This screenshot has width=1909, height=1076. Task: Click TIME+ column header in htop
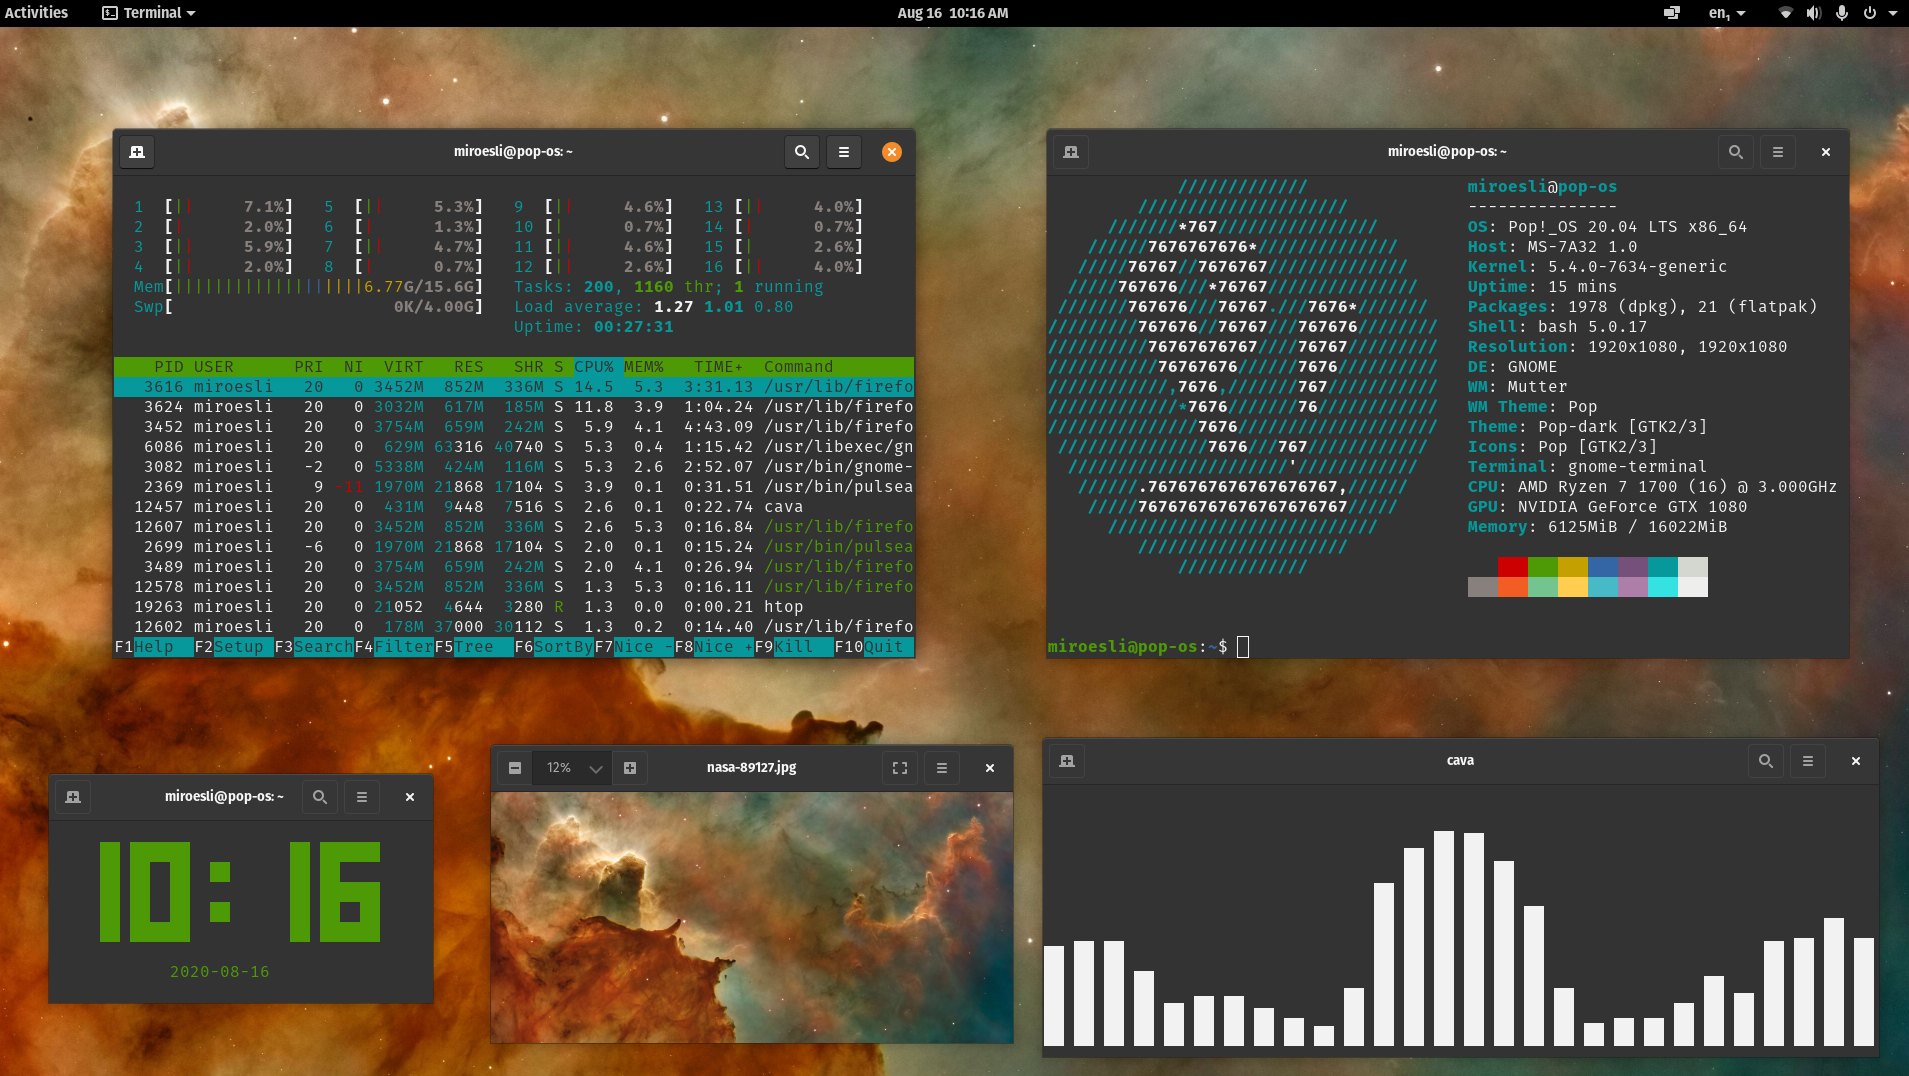coord(719,367)
